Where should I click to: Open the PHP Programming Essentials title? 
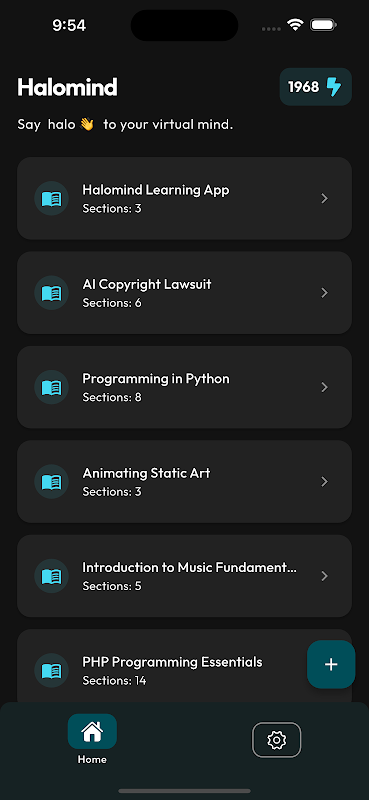[173, 662]
